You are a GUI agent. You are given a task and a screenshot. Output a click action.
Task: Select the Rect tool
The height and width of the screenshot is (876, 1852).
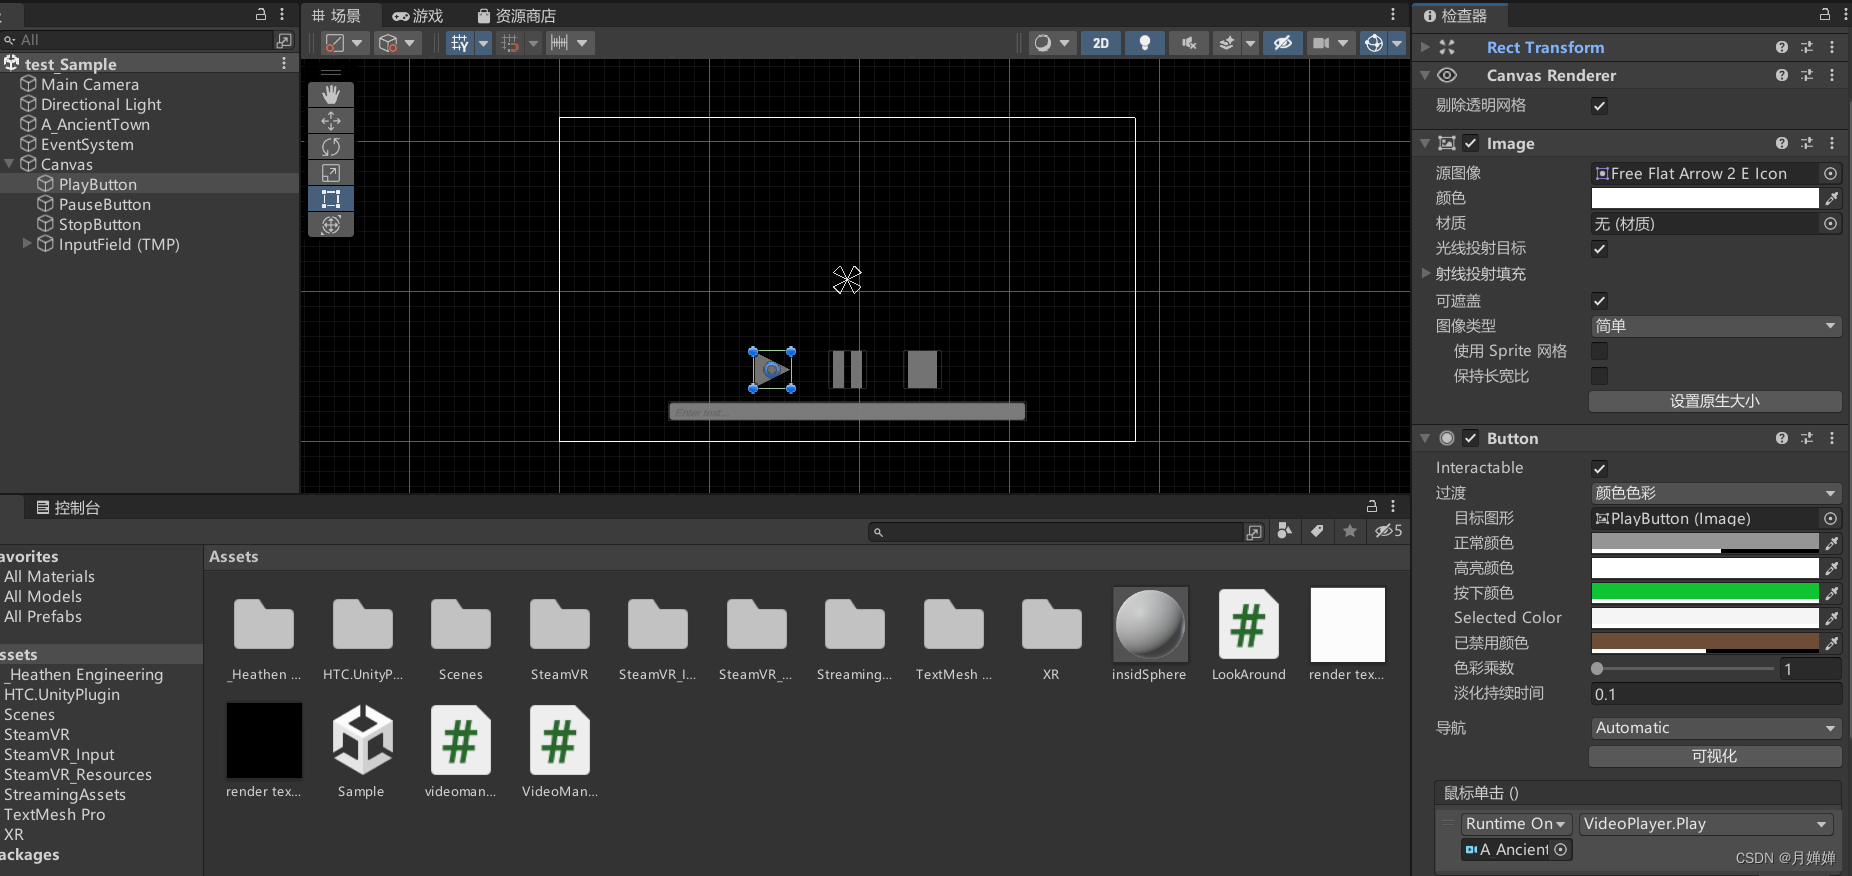tap(331, 199)
